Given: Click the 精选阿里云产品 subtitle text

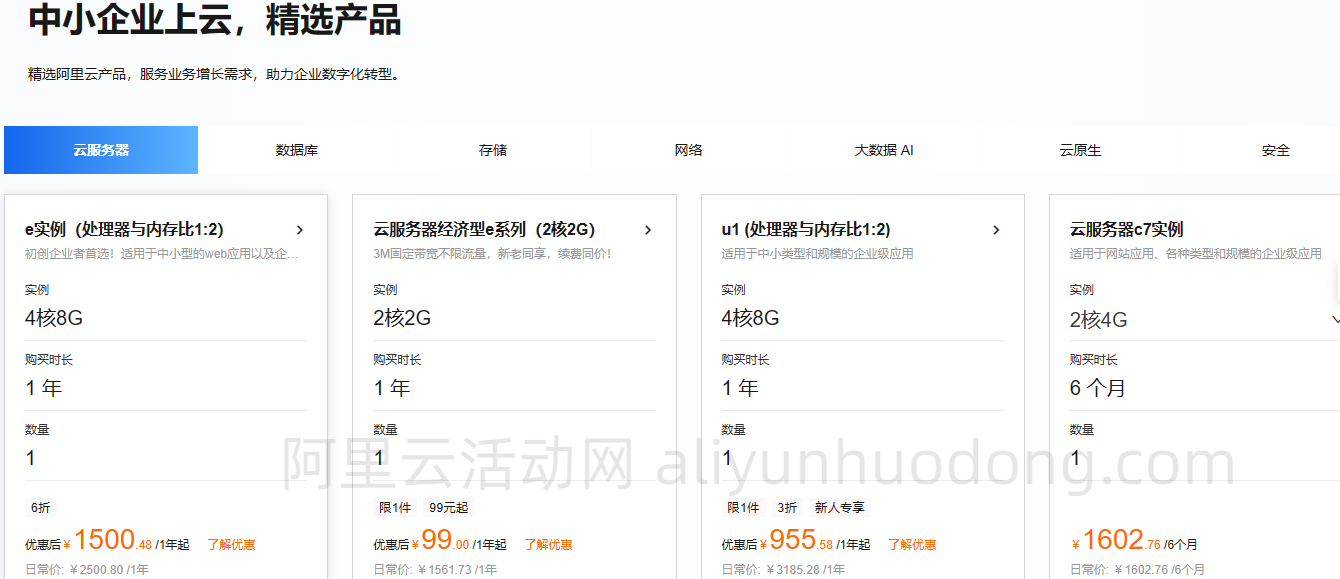Looking at the screenshot, I should tap(214, 74).
